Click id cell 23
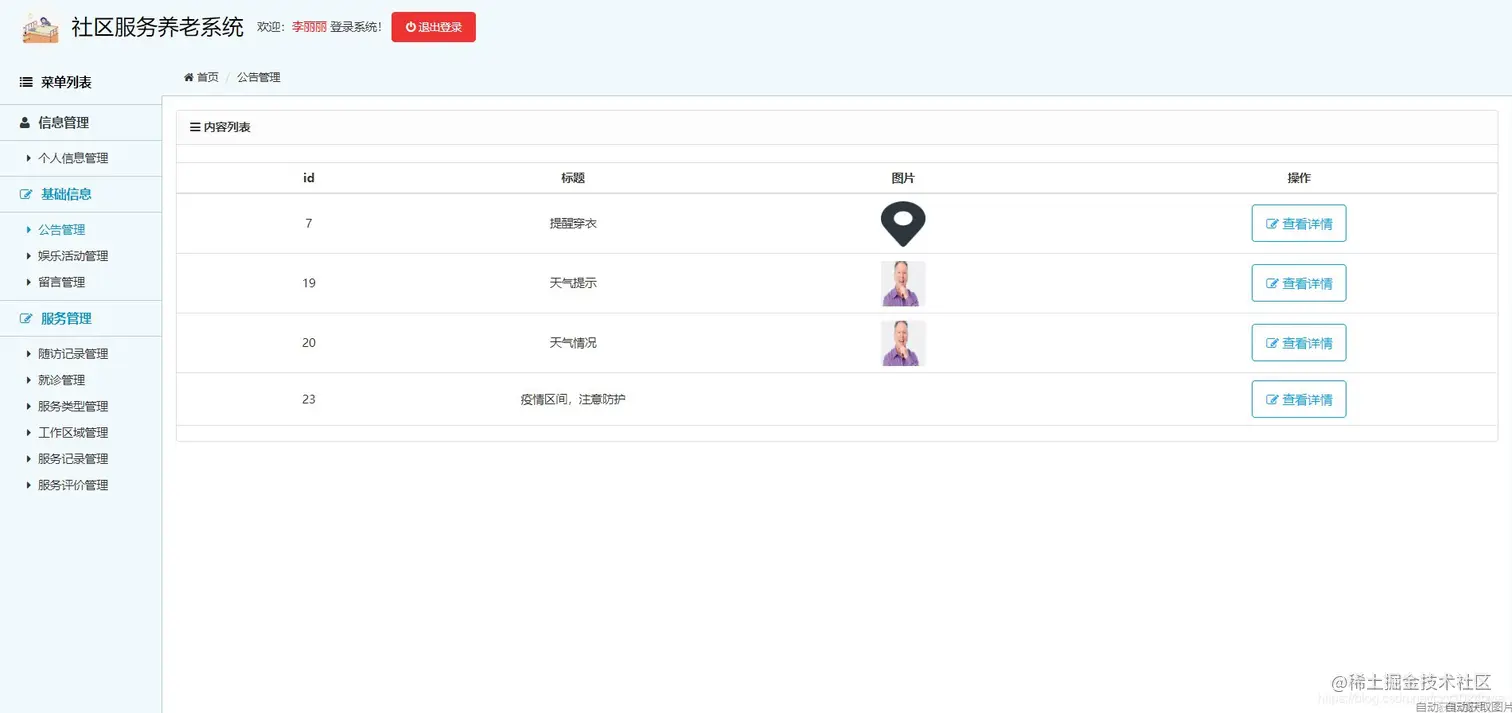 (309, 399)
